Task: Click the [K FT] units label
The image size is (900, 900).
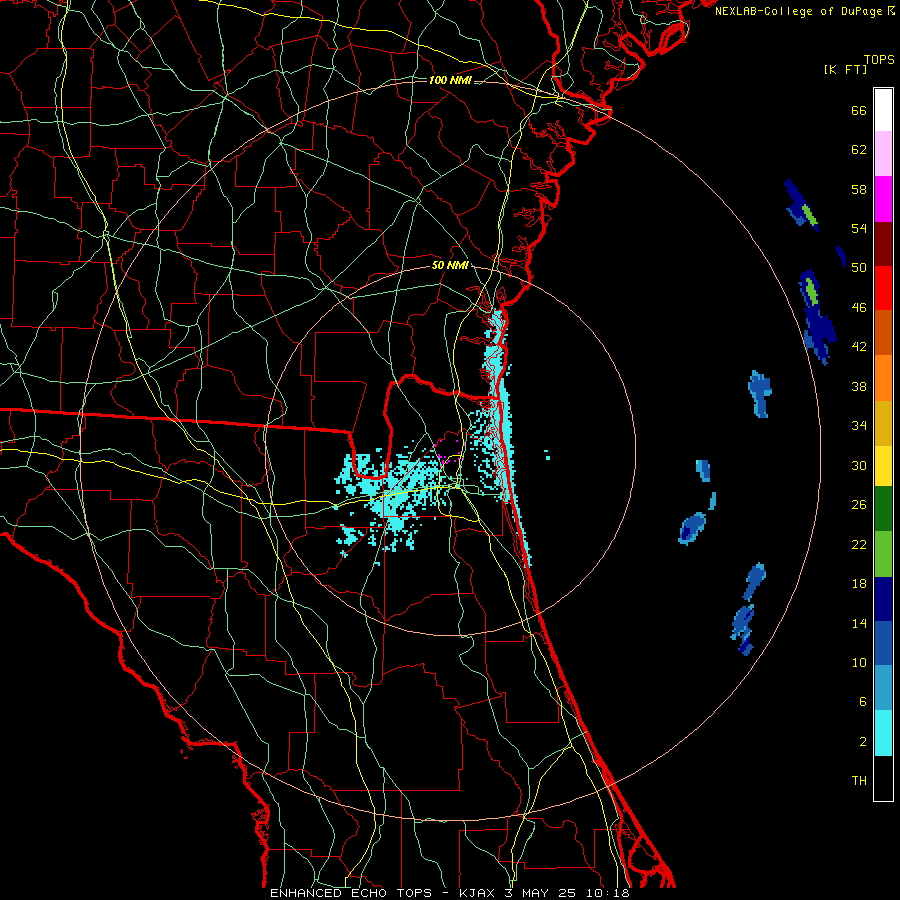Action: [845, 69]
